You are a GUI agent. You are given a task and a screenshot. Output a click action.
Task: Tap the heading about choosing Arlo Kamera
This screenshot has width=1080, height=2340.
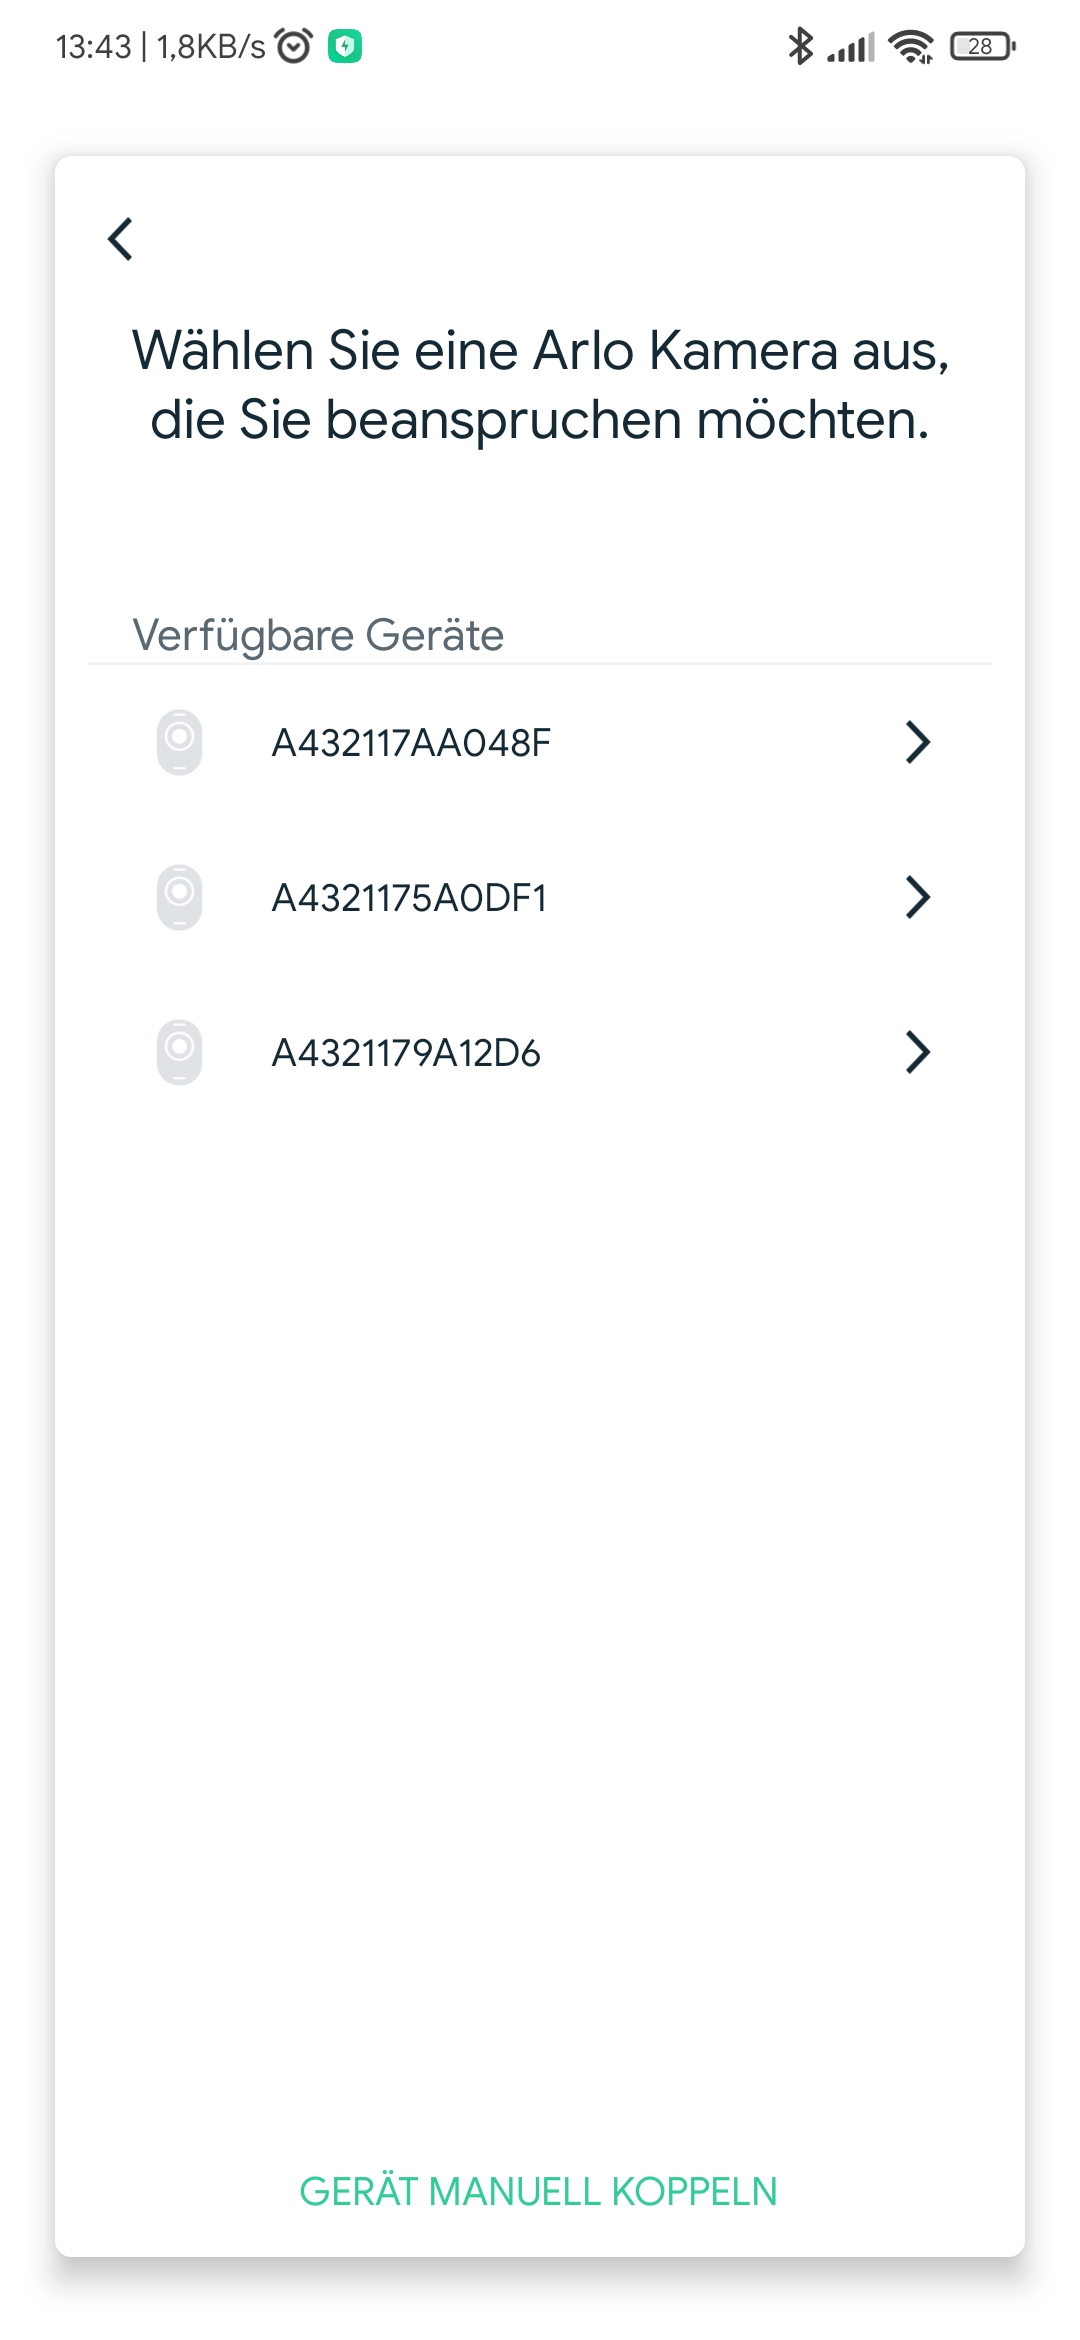pyautogui.click(x=540, y=385)
